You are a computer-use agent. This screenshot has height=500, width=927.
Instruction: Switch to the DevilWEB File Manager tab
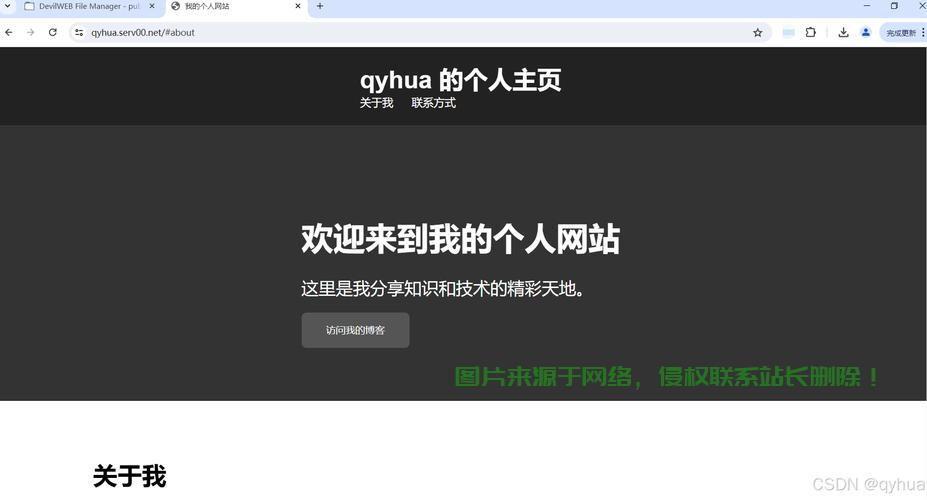point(89,7)
